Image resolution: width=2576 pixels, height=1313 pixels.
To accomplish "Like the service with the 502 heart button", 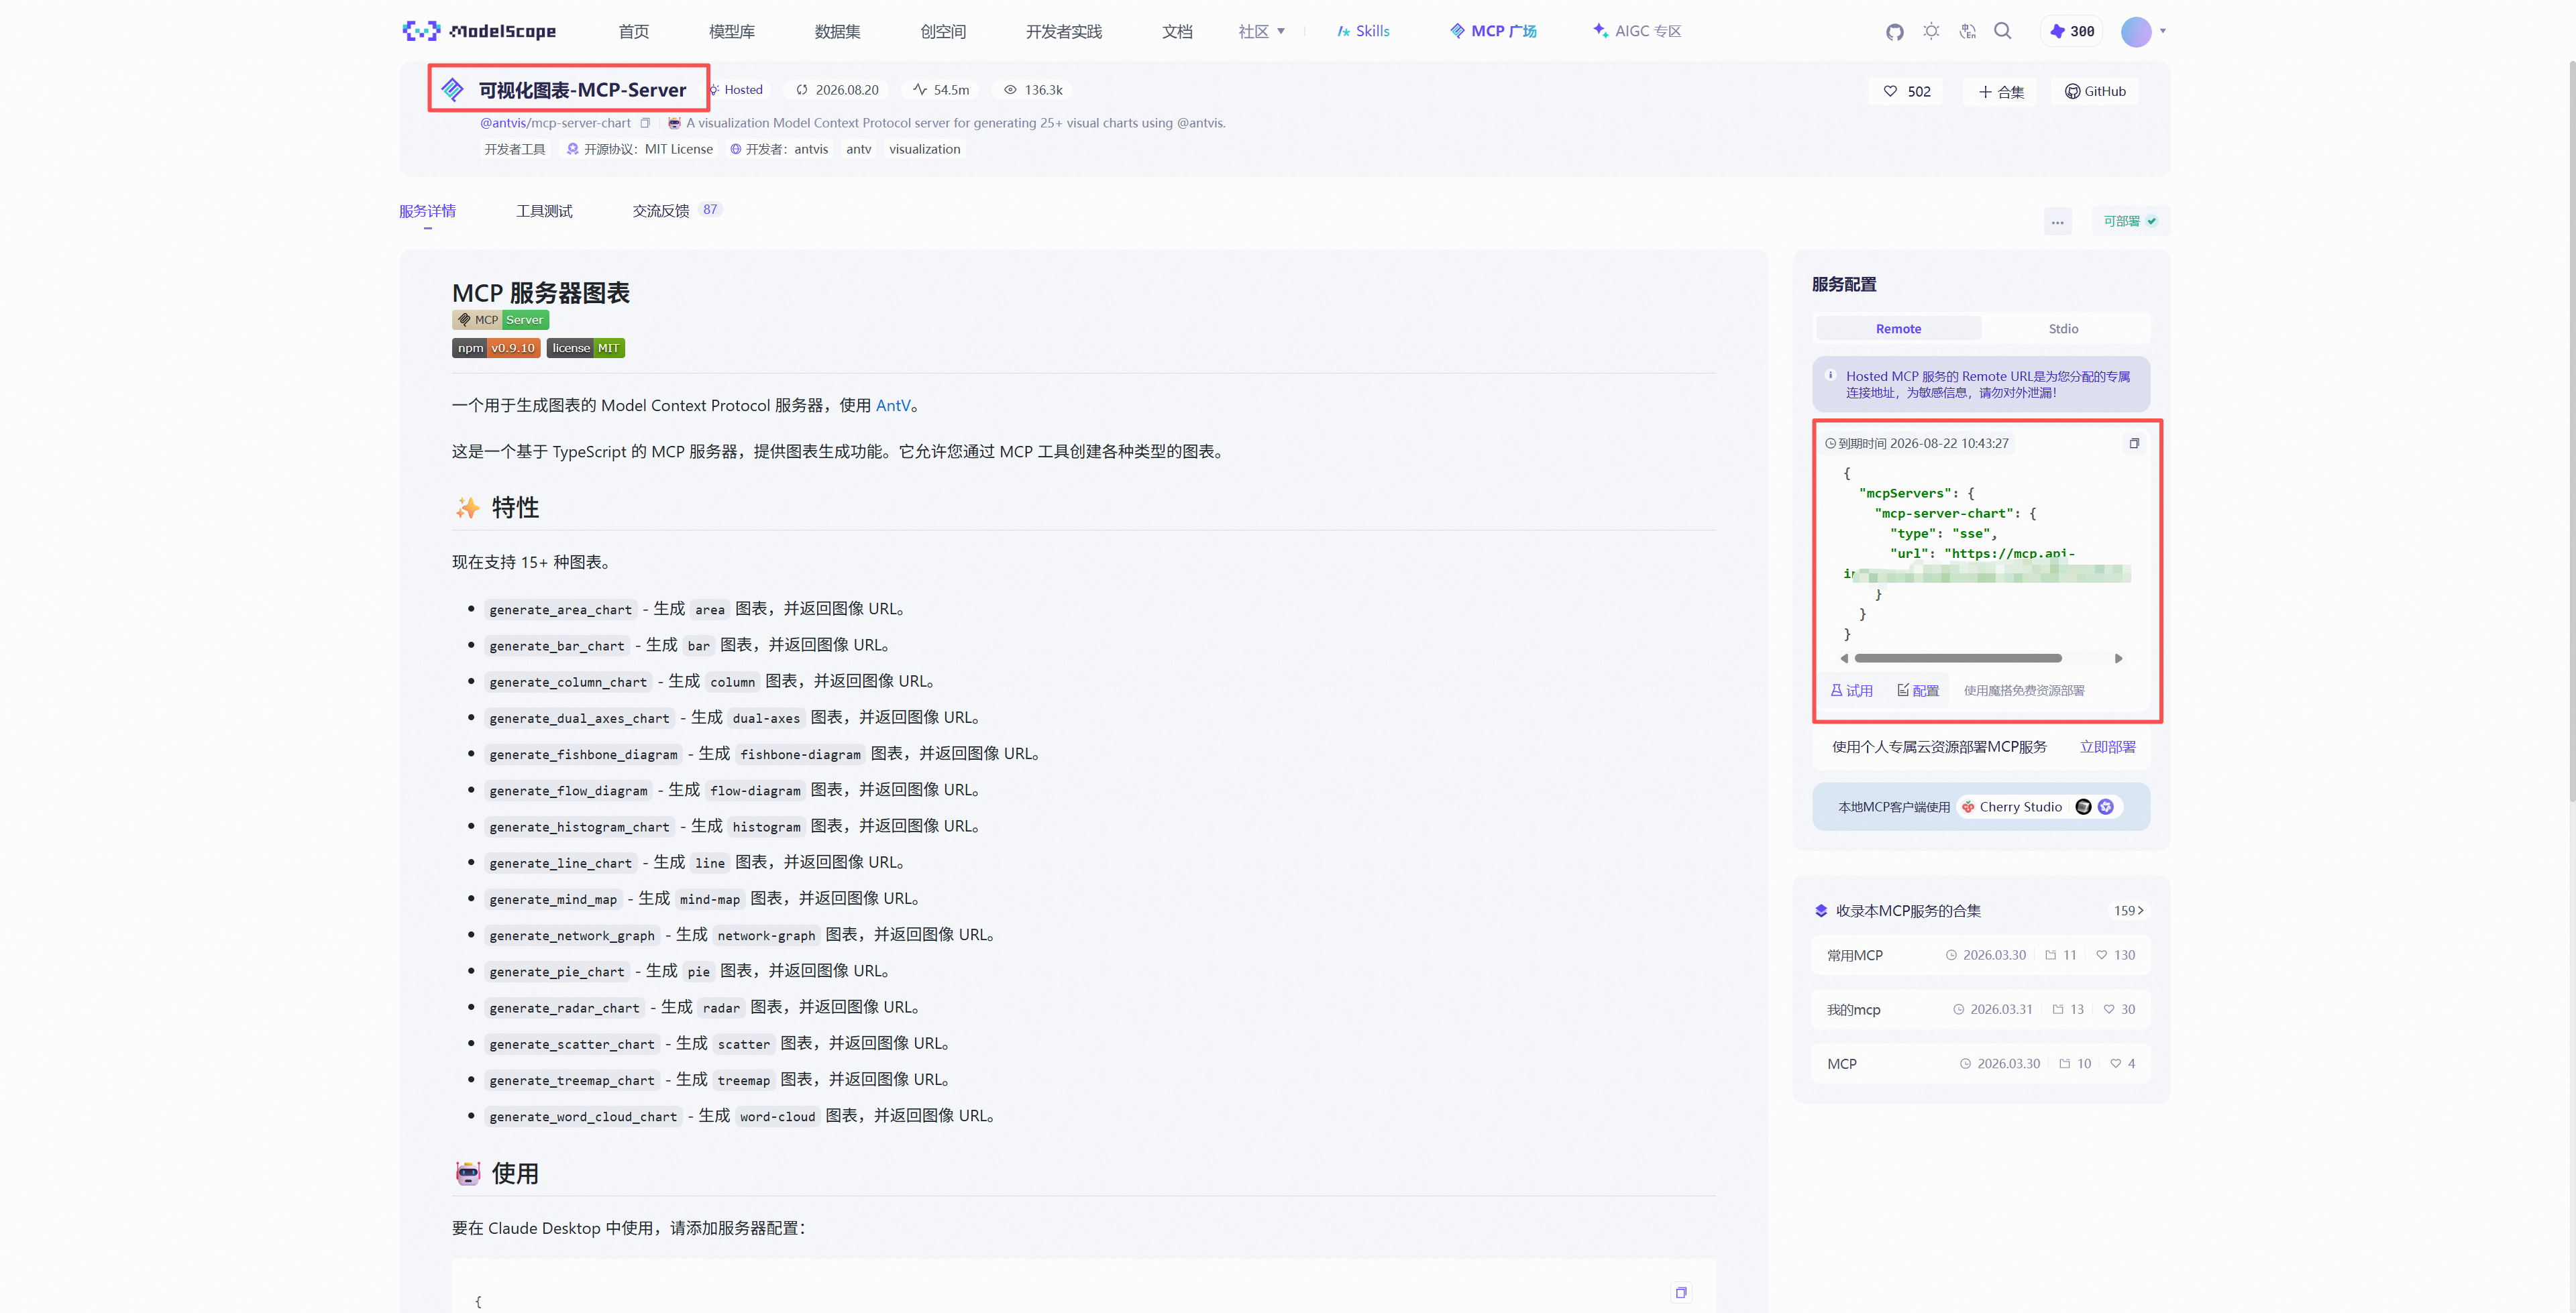I will (x=1906, y=91).
